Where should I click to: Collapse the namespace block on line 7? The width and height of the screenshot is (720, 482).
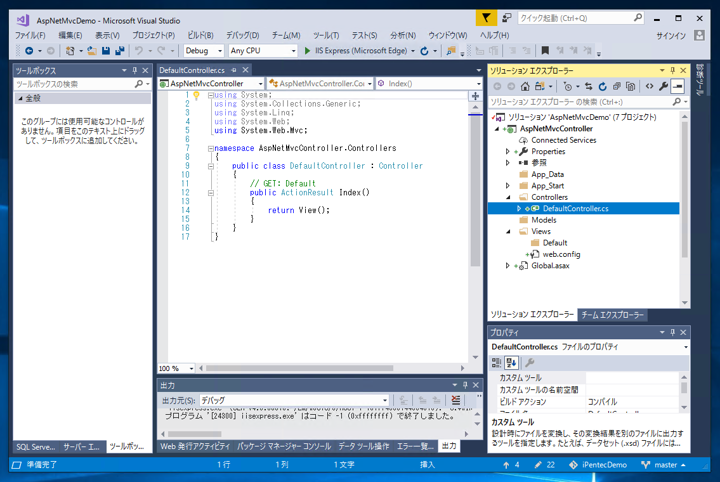(210, 148)
